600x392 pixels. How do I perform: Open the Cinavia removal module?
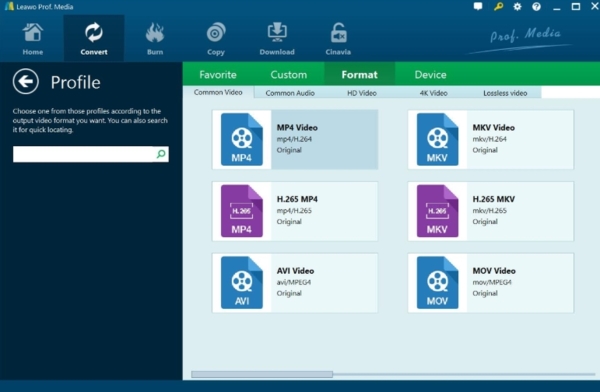(x=338, y=39)
